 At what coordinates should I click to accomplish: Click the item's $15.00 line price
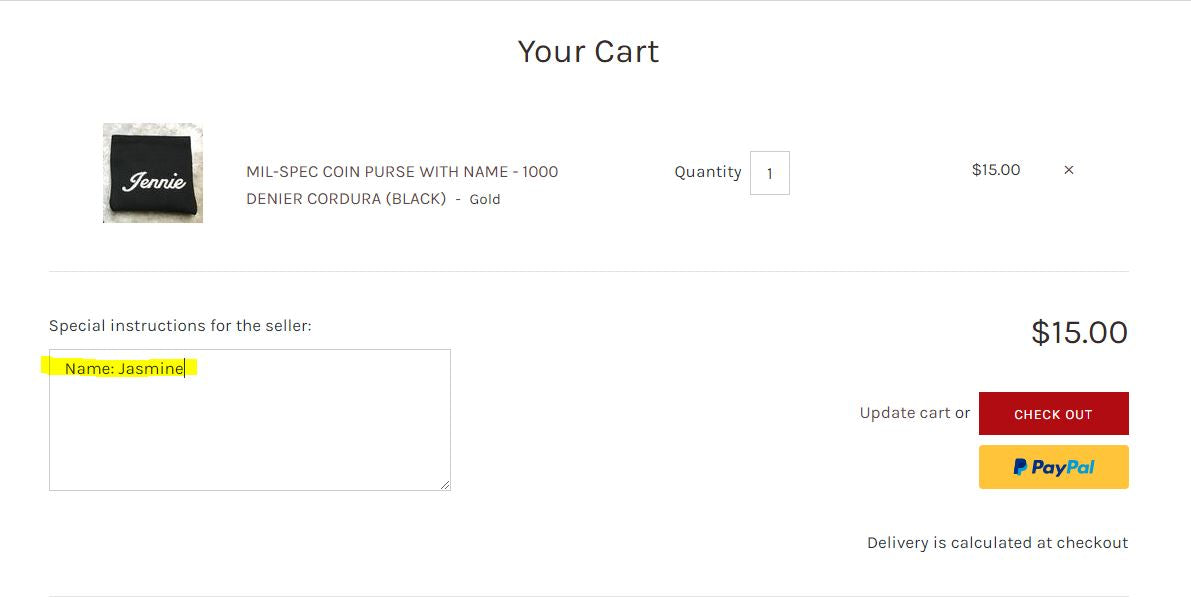pos(996,170)
